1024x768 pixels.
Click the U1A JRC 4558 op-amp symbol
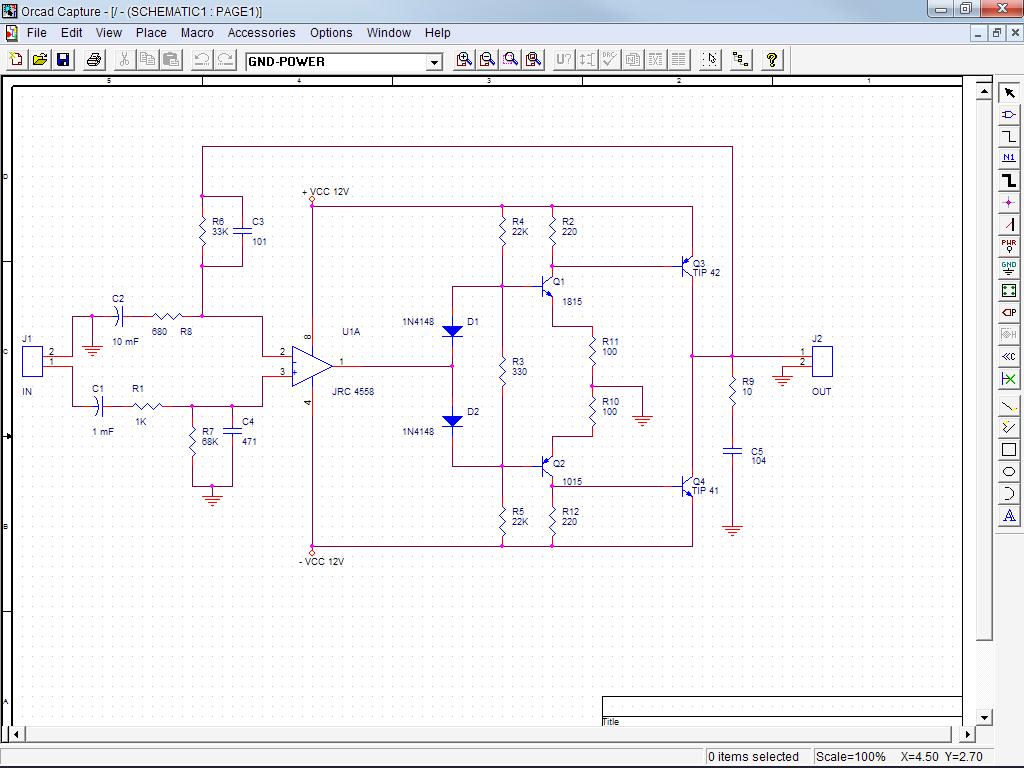tap(311, 365)
